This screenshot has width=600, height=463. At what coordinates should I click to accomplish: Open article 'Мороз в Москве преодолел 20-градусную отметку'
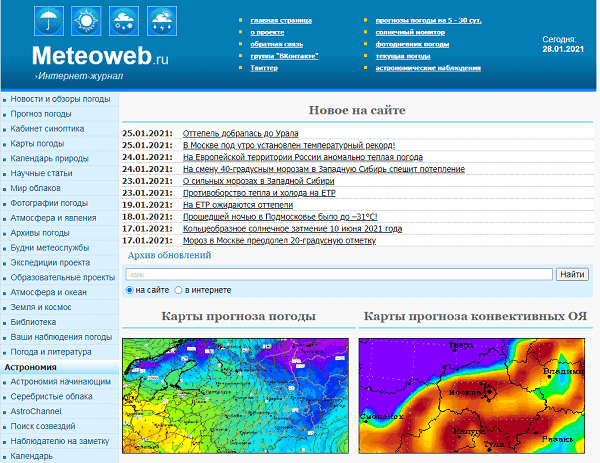click(x=279, y=241)
